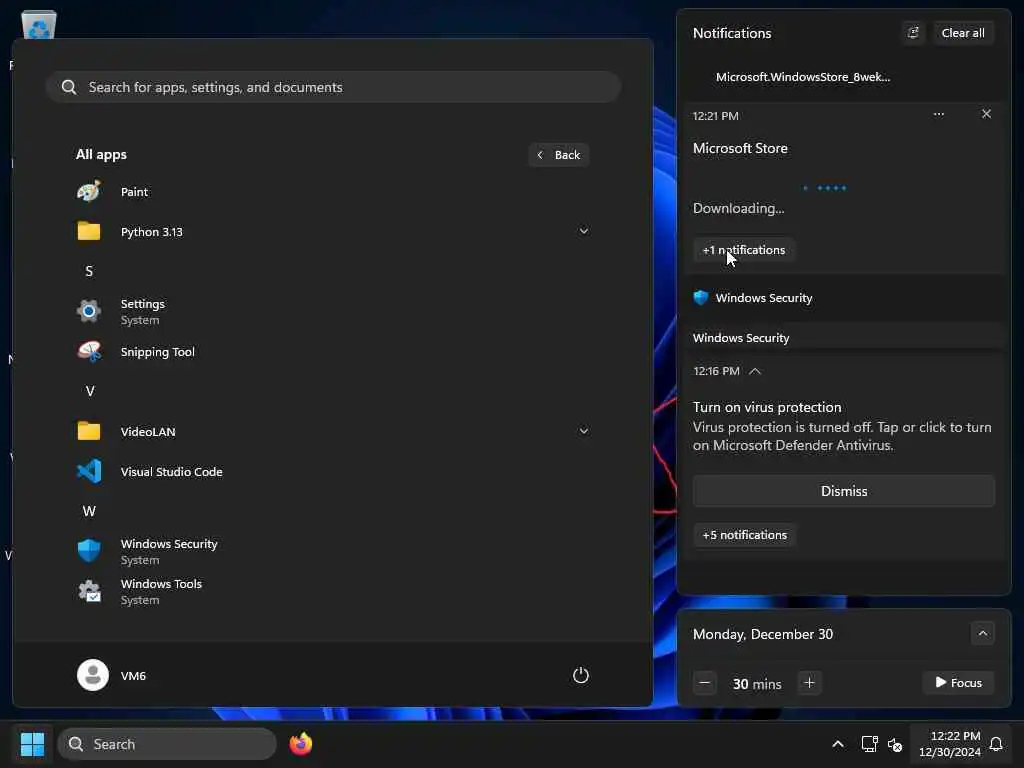
Task: Click the Turn on virus protection message
Action: click(842, 426)
